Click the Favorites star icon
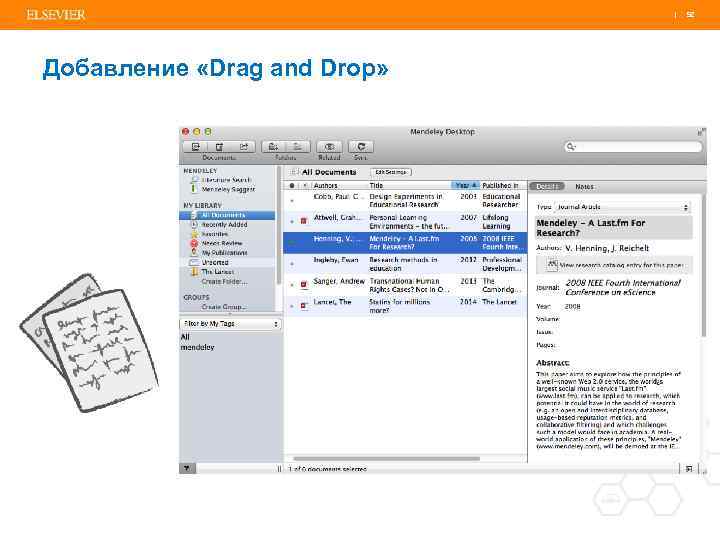The width and height of the screenshot is (720, 540). (194, 234)
